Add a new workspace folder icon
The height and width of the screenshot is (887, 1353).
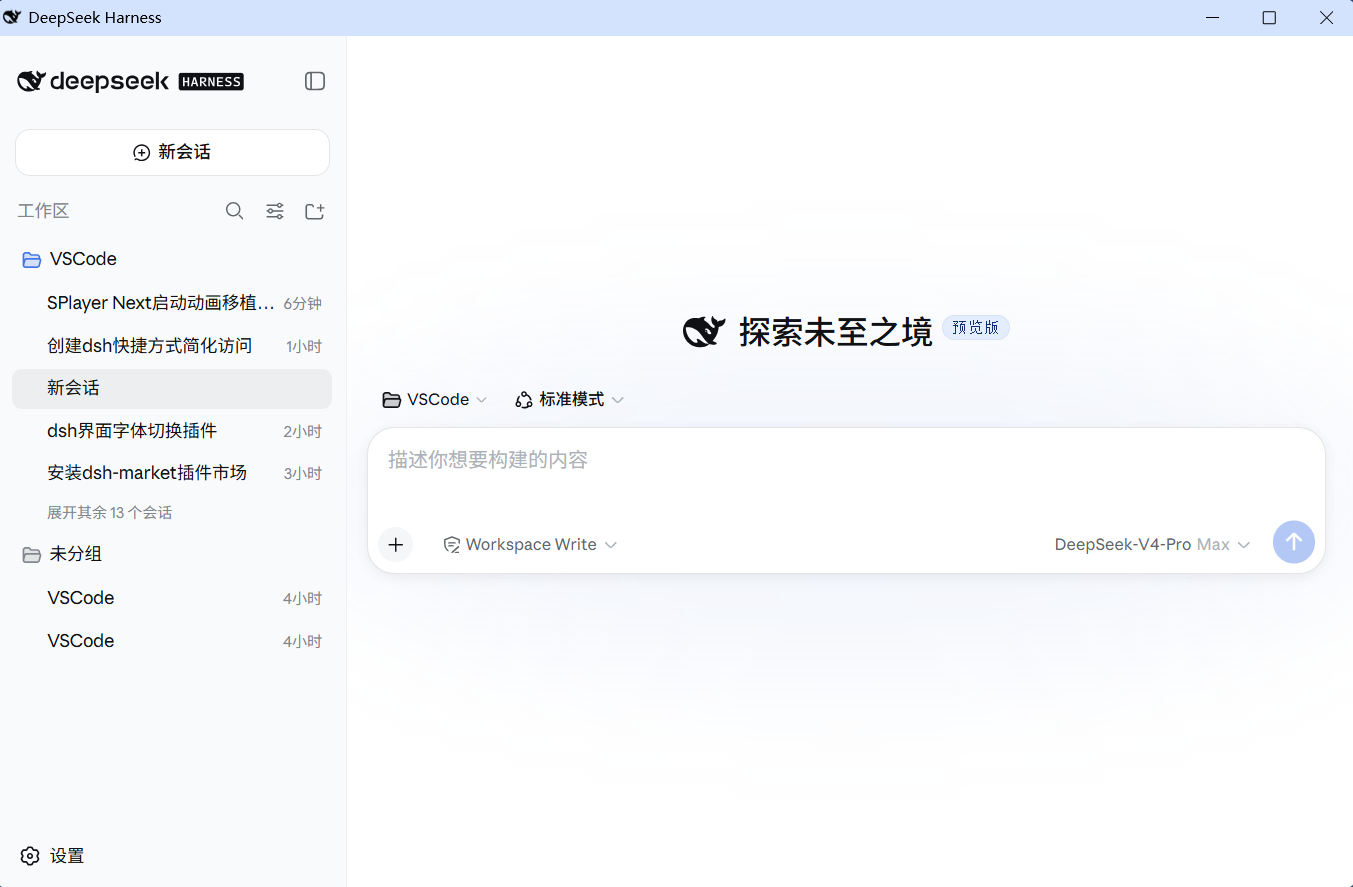(315, 211)
